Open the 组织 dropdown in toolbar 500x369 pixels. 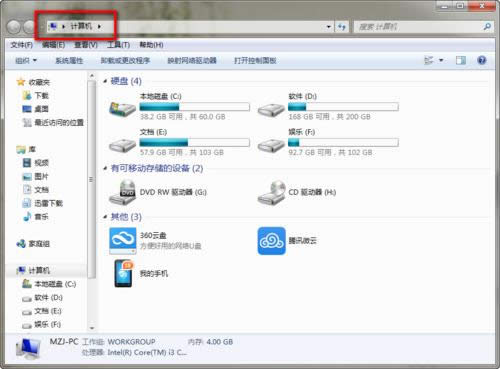(26, 60)
